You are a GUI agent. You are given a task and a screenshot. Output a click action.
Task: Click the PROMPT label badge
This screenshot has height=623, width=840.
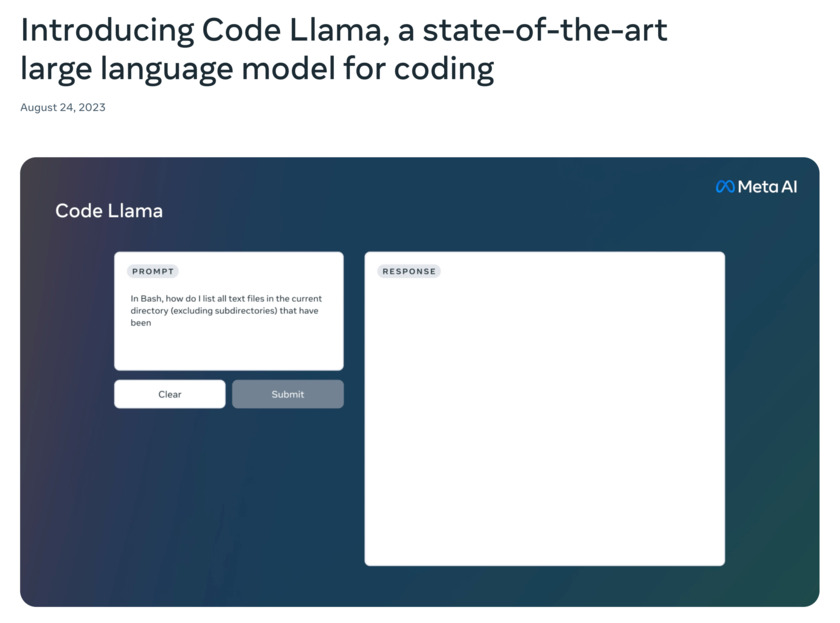[x=153, y=271]
